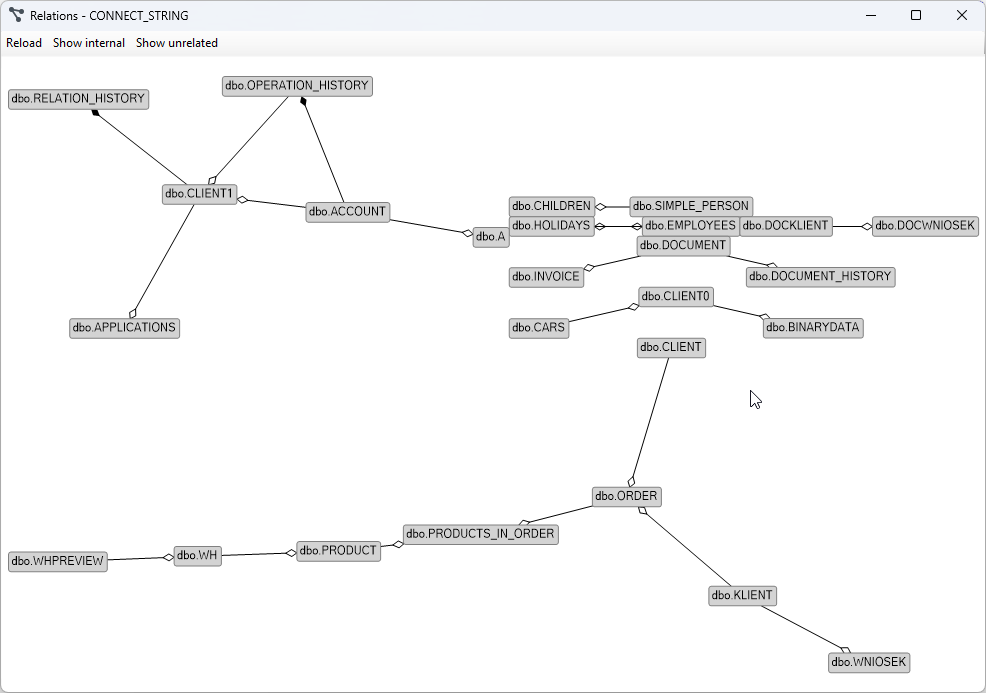This screenshot has height=693, width=986.
Task: Close the Relations window
Action: [962, 15]
